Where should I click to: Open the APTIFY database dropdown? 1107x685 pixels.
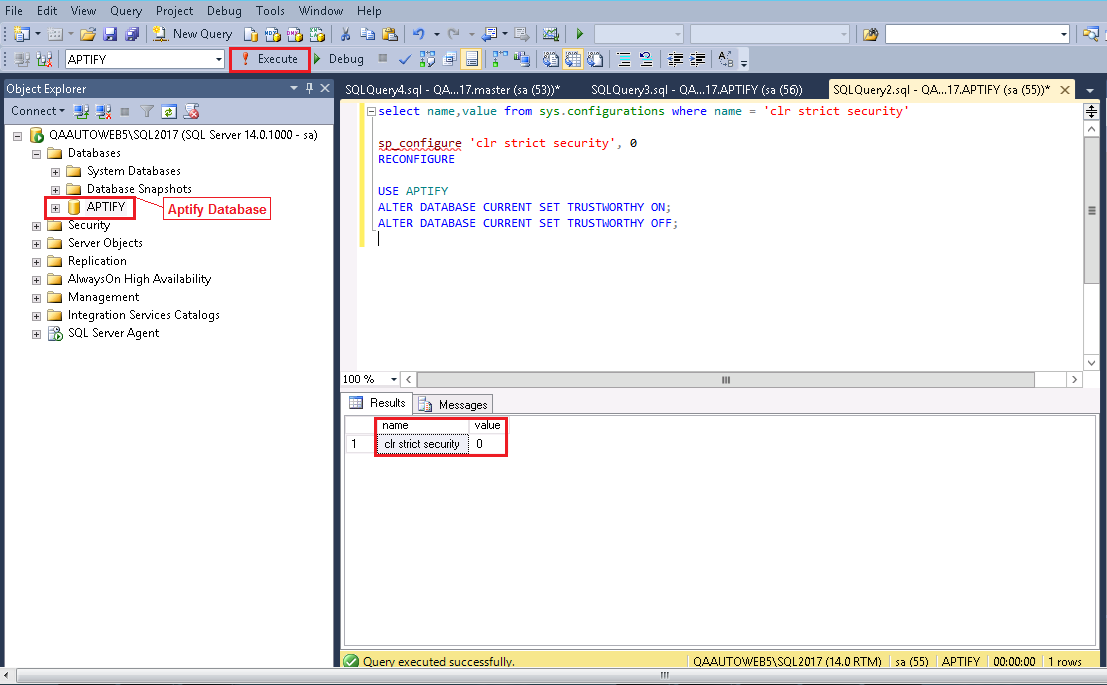point(219,59)
